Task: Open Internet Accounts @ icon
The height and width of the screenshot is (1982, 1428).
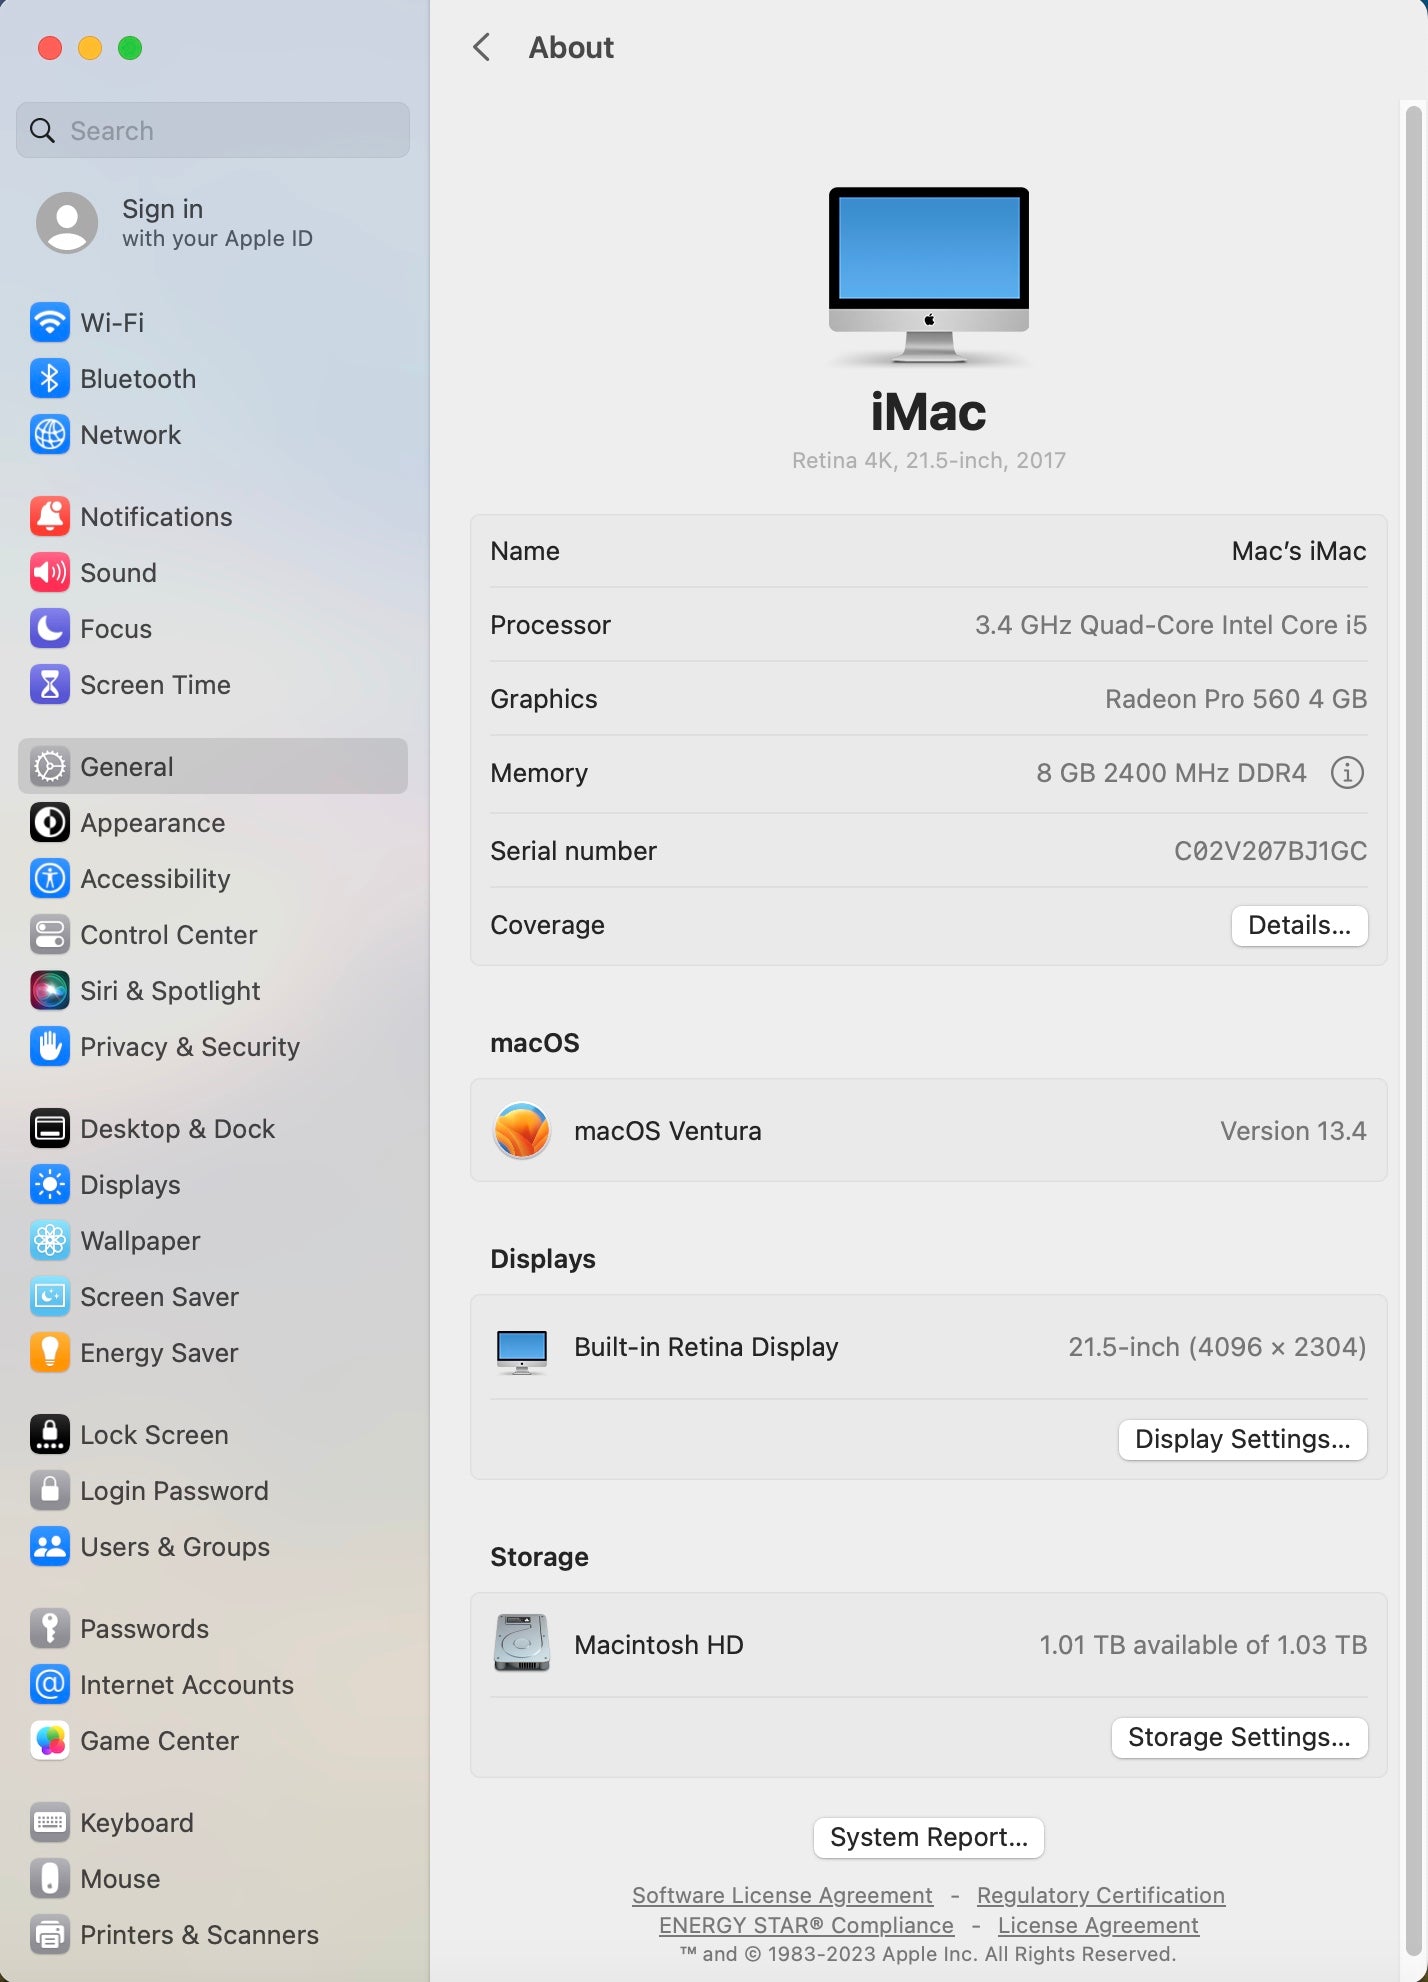Action: [50, 1684]
